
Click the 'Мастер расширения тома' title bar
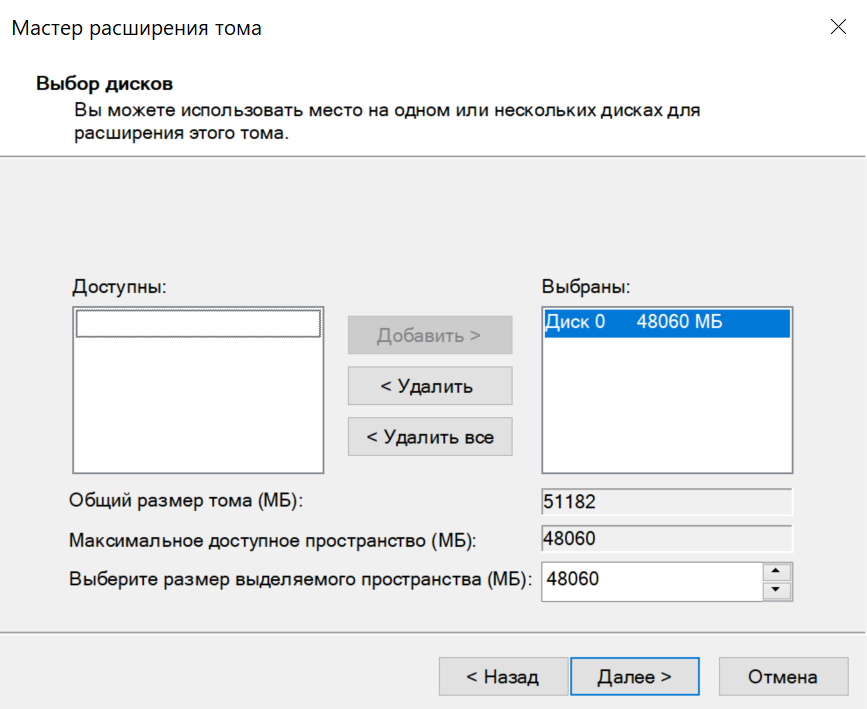(300, 28)
